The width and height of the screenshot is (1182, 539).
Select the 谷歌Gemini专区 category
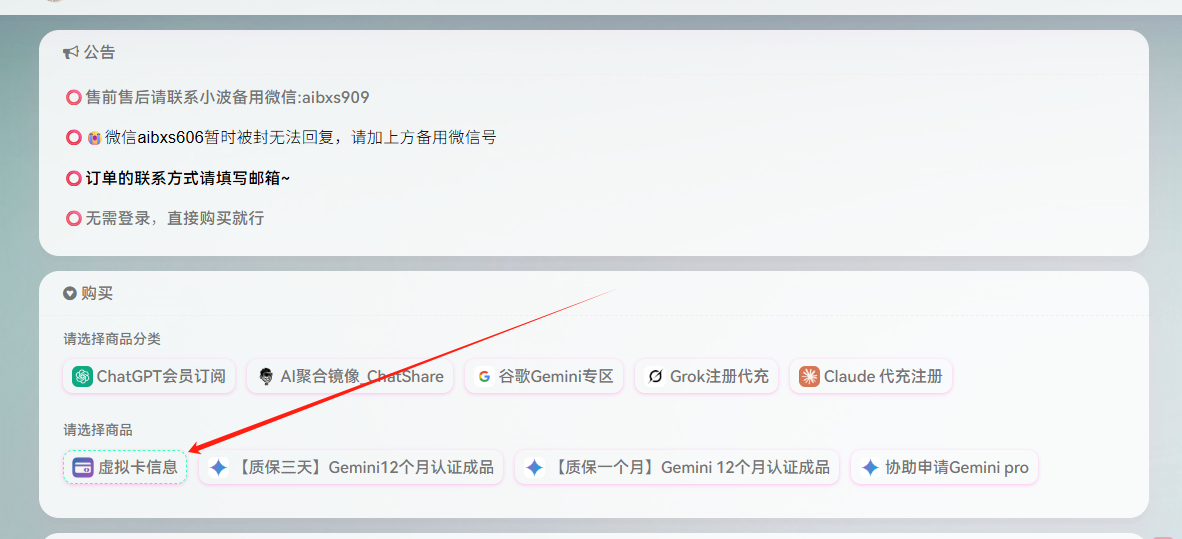544,376
